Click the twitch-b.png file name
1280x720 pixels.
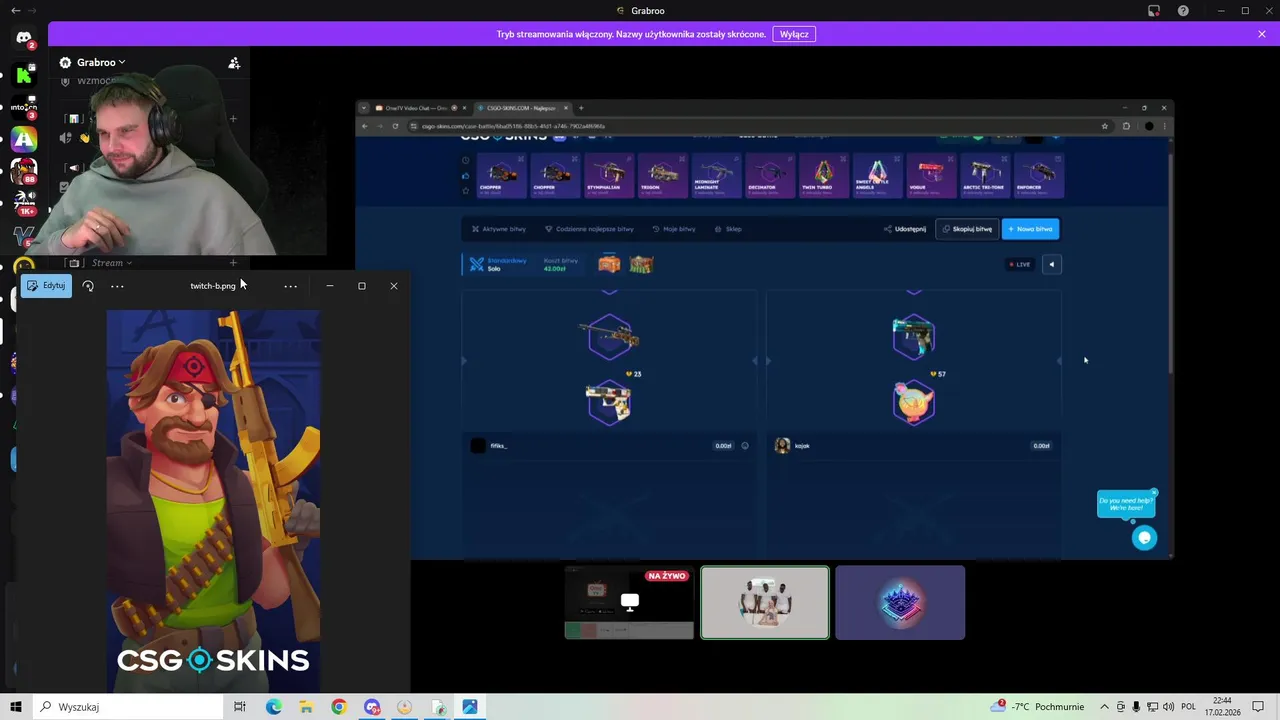(x=213, y=286)
